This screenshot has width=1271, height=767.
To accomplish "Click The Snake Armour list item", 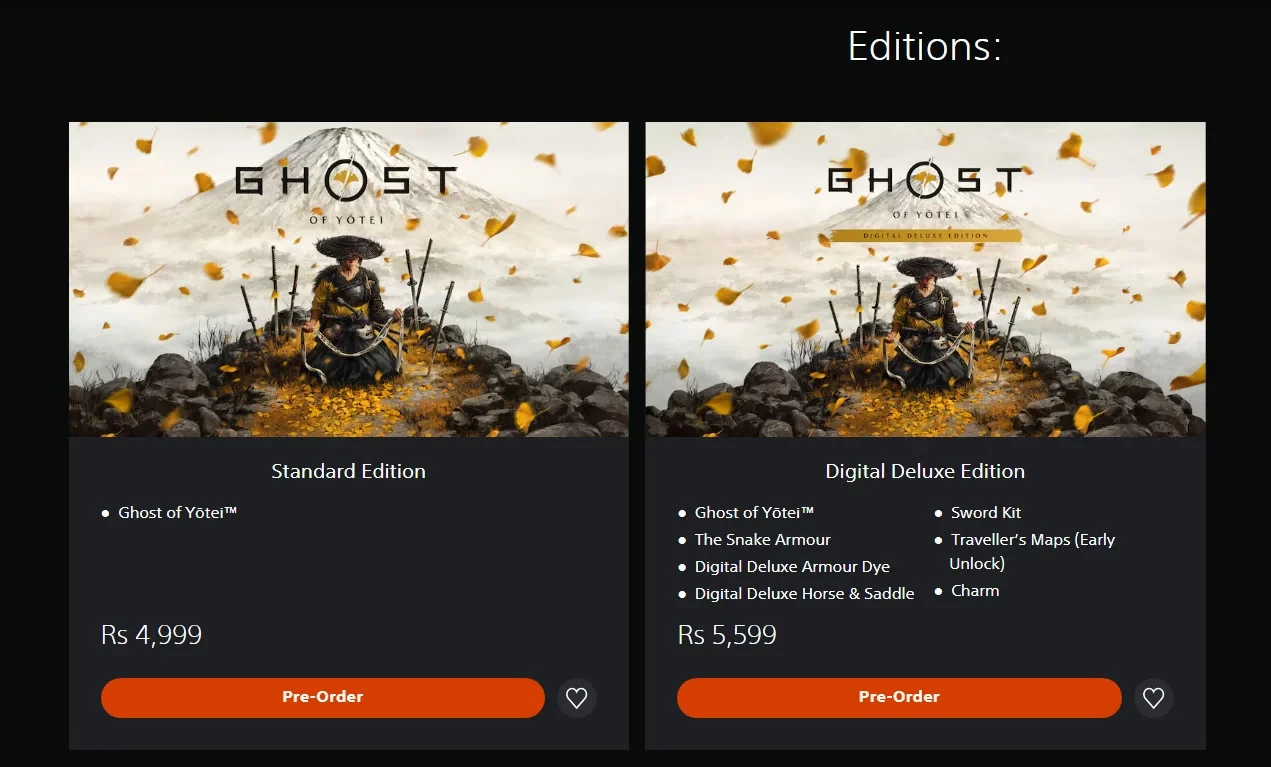I will coord(762,540).
